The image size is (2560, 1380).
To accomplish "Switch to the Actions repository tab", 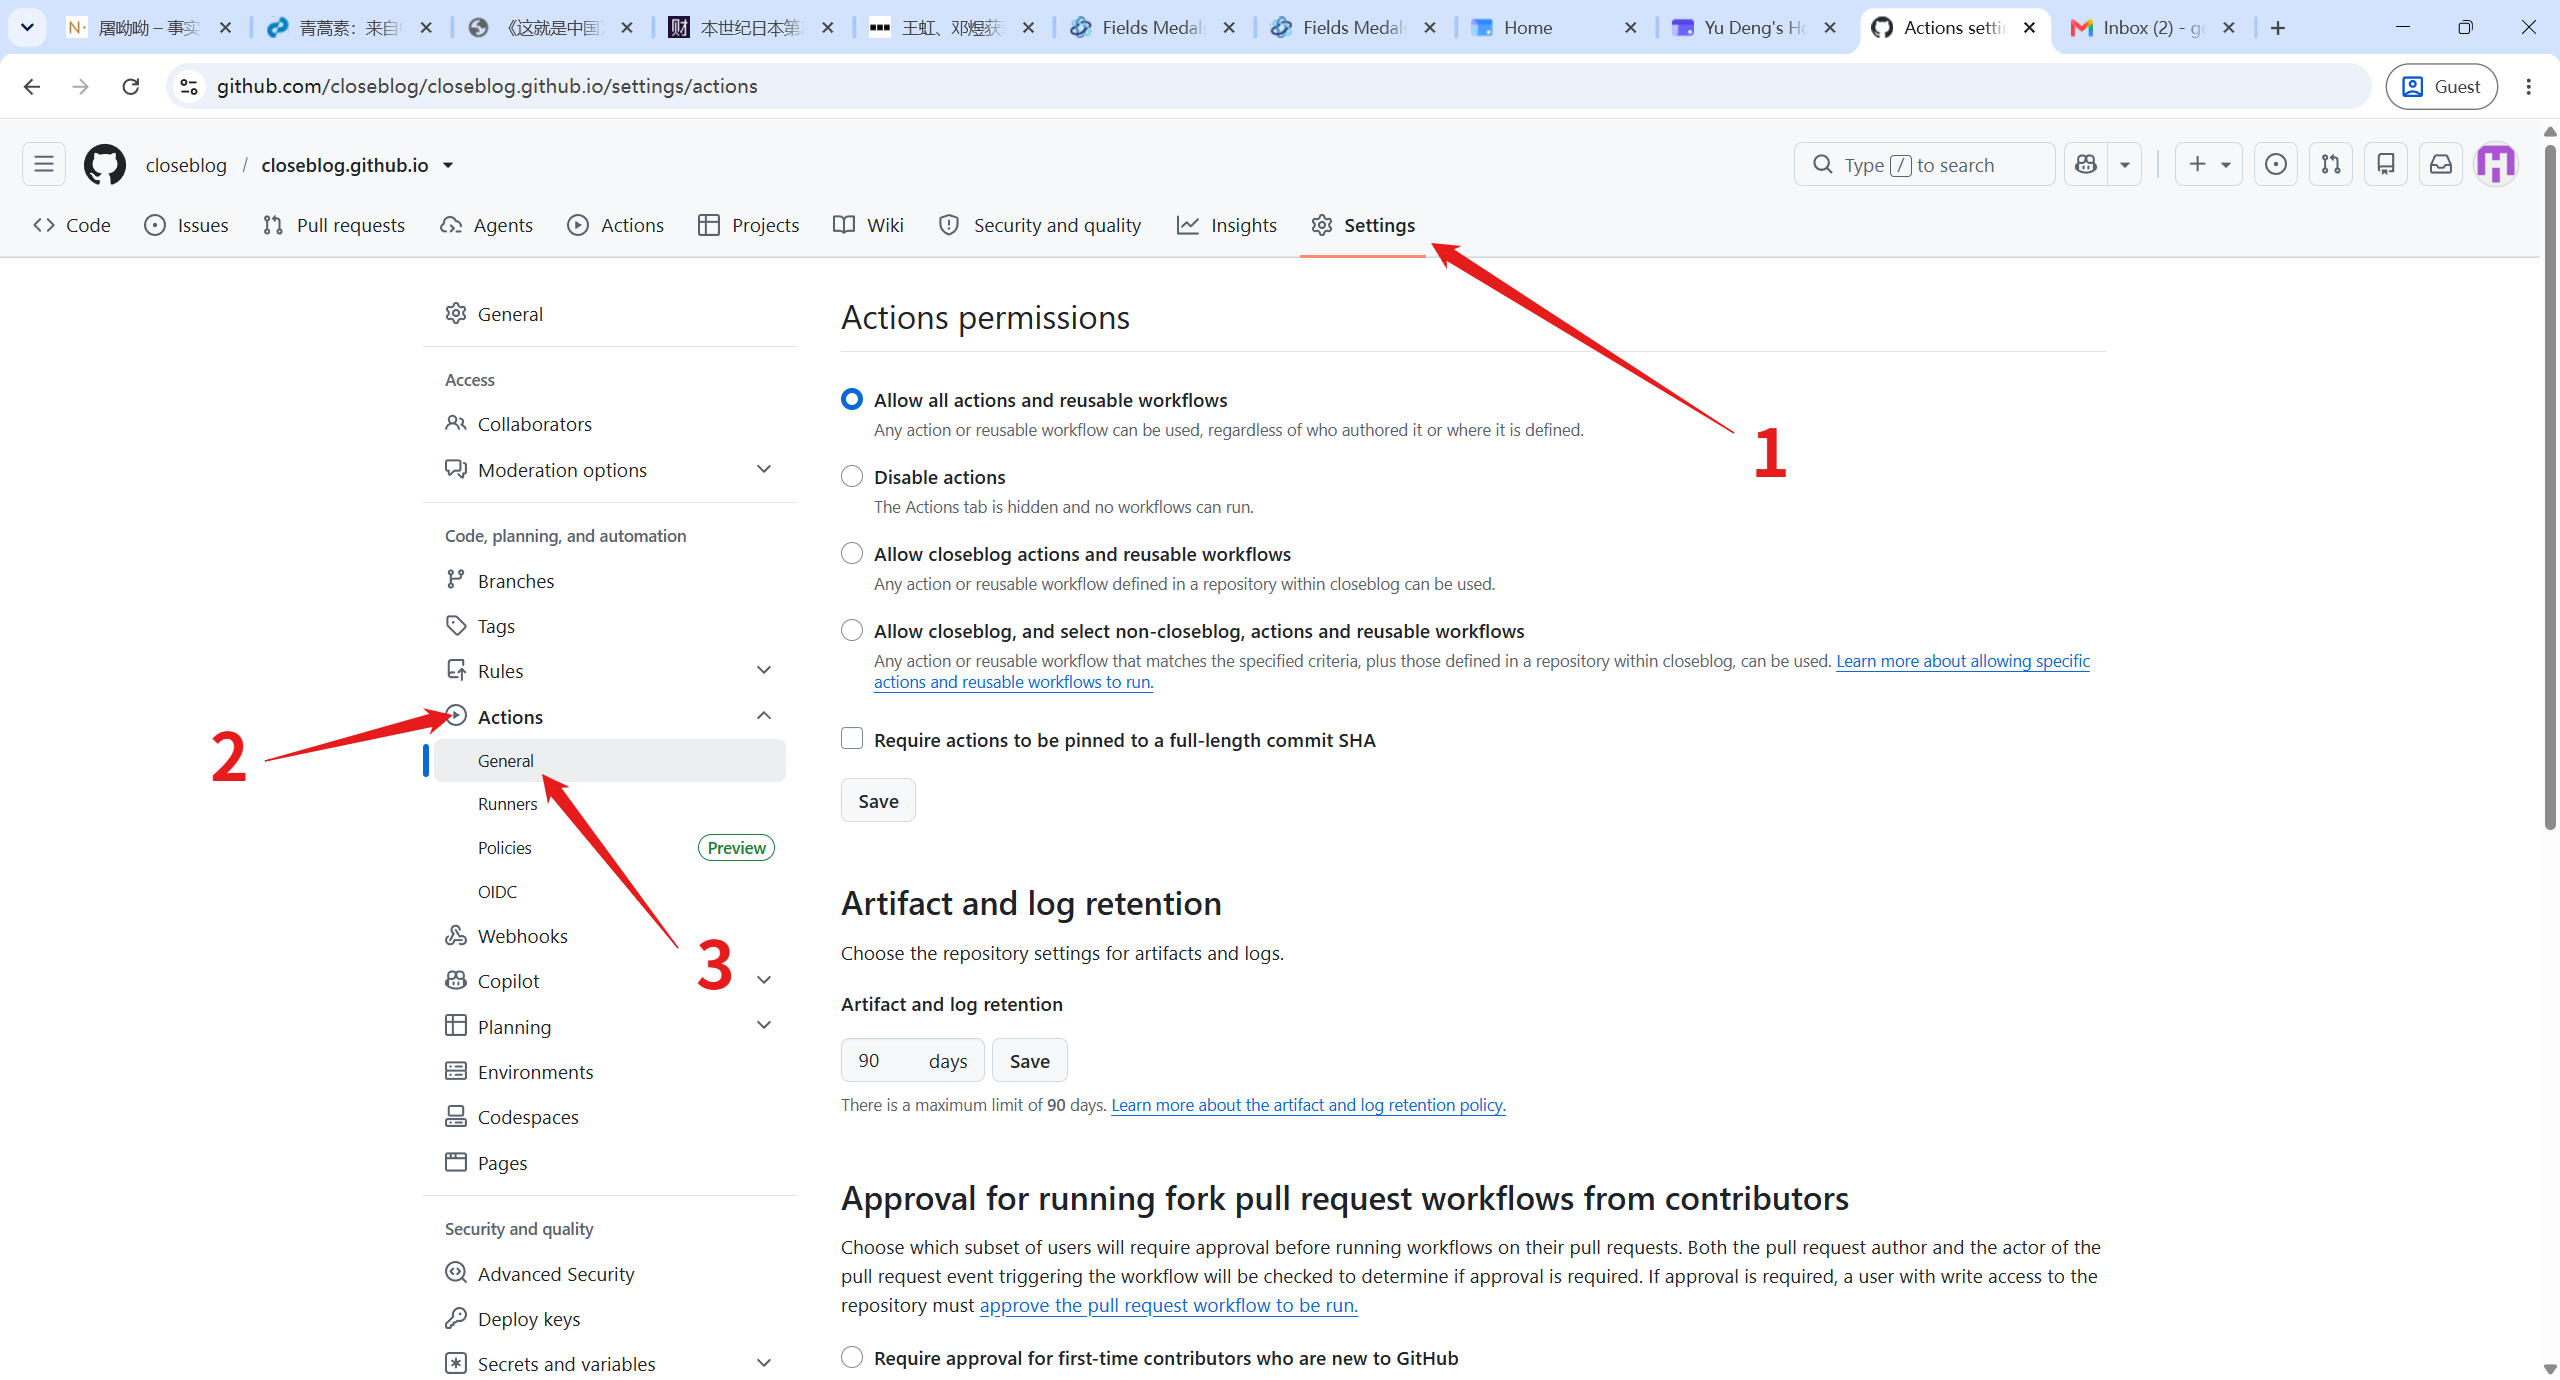I will coord(615,225).
